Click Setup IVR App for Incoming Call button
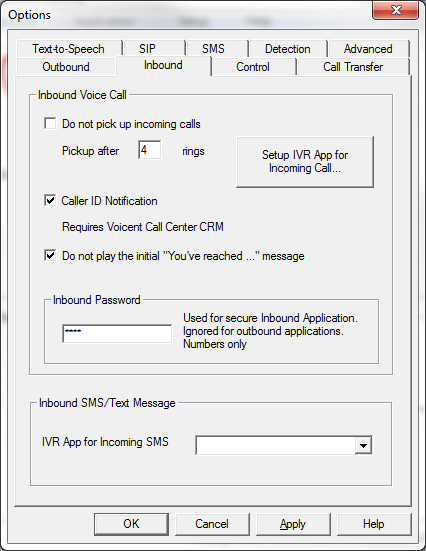Viewport: 426px width, 551px height. [x=305, y=162]
